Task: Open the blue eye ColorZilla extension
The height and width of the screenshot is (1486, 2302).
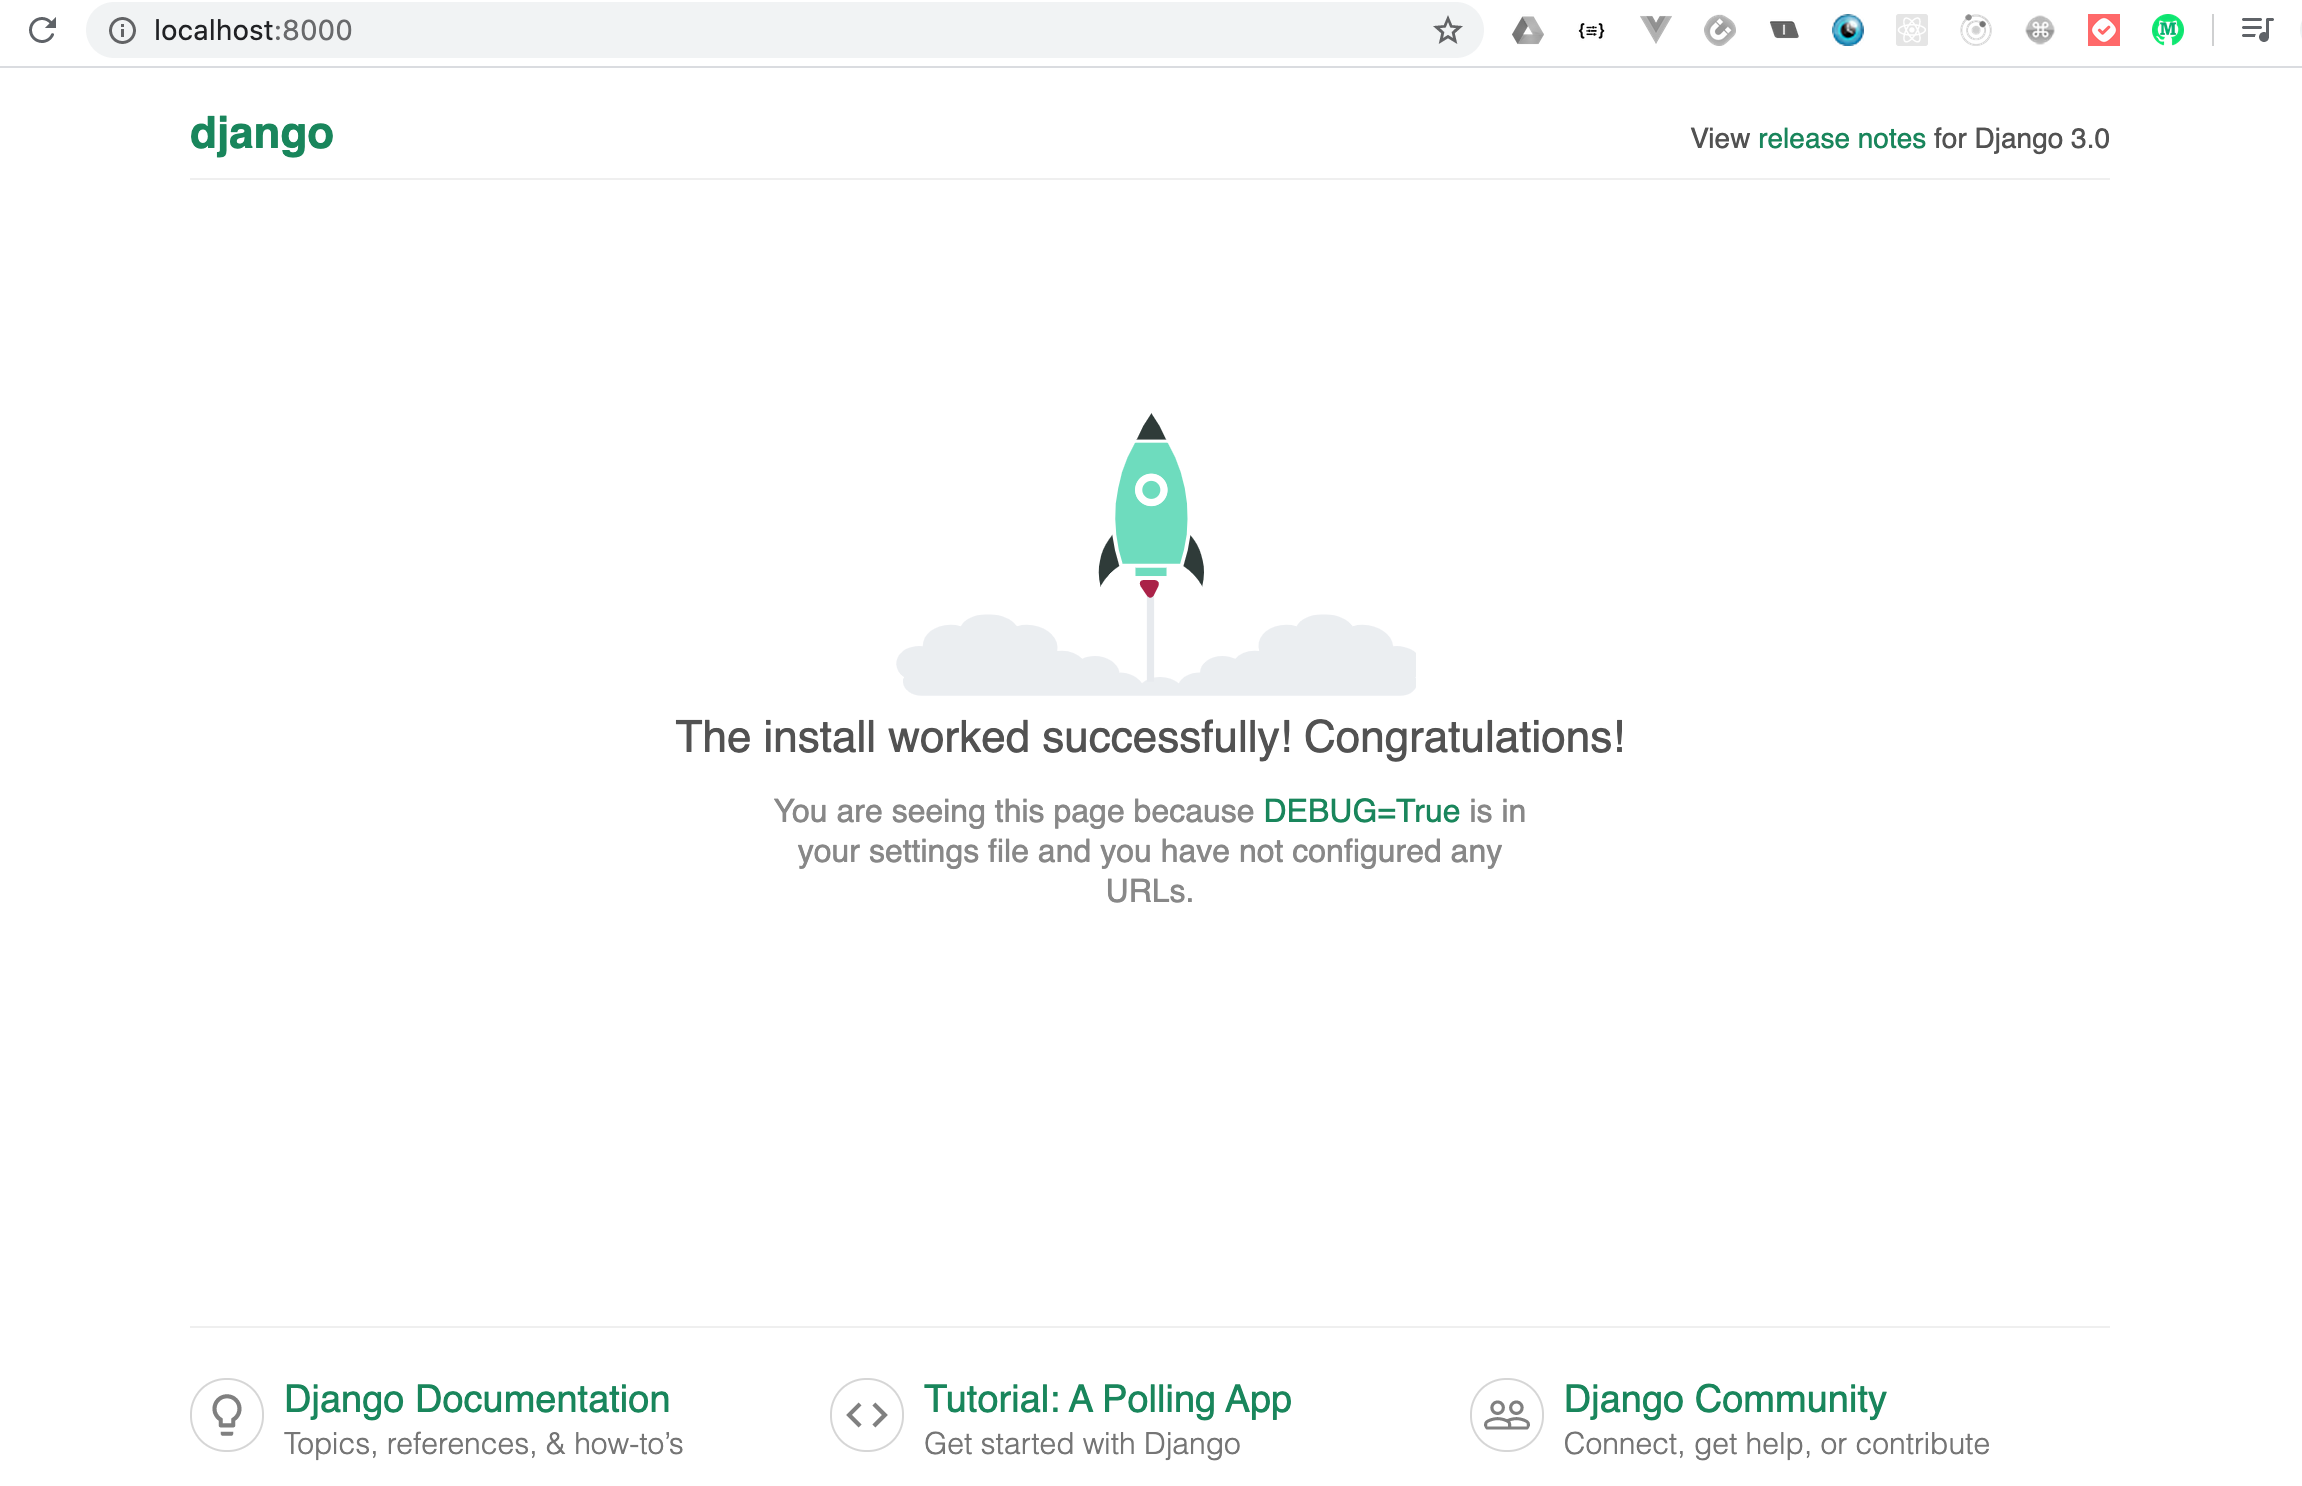Action: [x=1848, y=30]
